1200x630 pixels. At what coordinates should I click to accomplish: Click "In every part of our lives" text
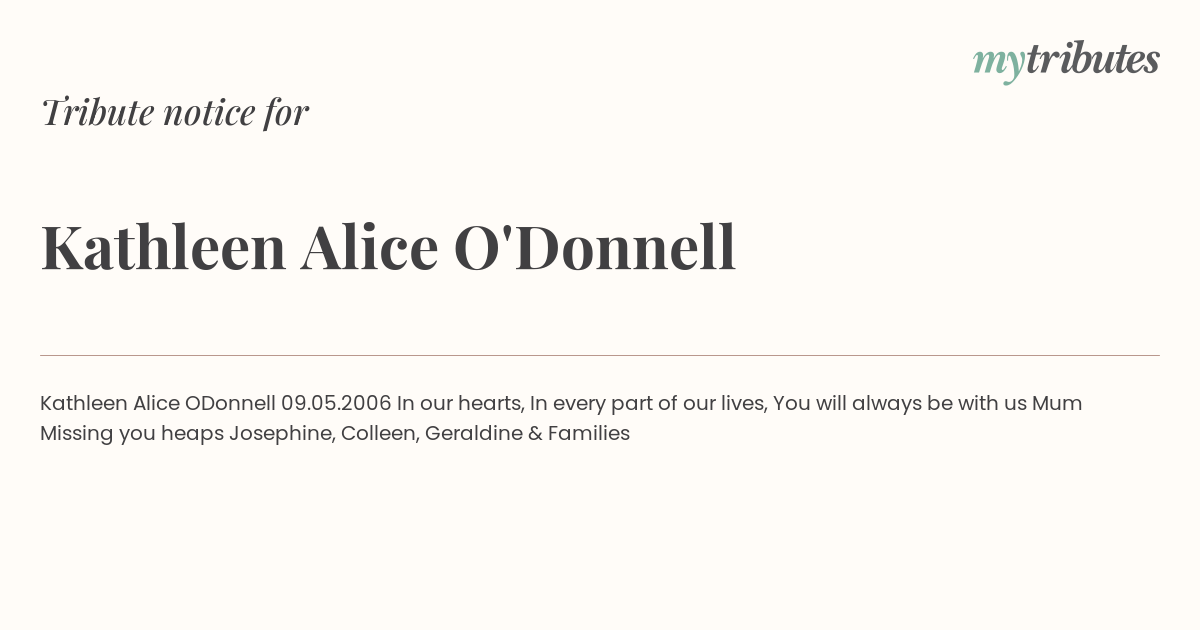pos(648,404)
